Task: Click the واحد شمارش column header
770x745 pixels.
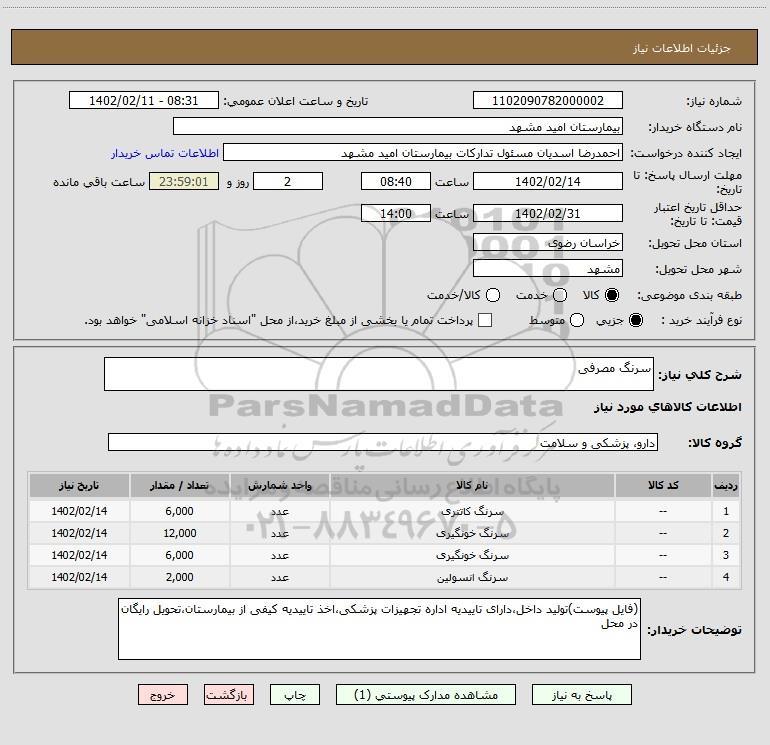Action: click(x=279, y=486)
